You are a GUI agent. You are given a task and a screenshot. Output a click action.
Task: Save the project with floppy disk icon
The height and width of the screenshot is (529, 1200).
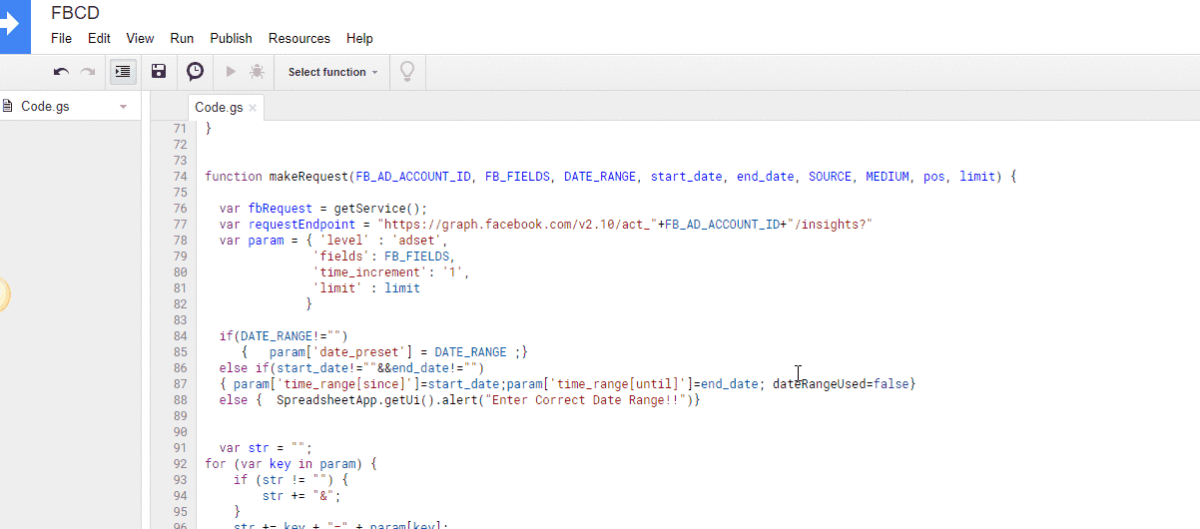(158, 72)
